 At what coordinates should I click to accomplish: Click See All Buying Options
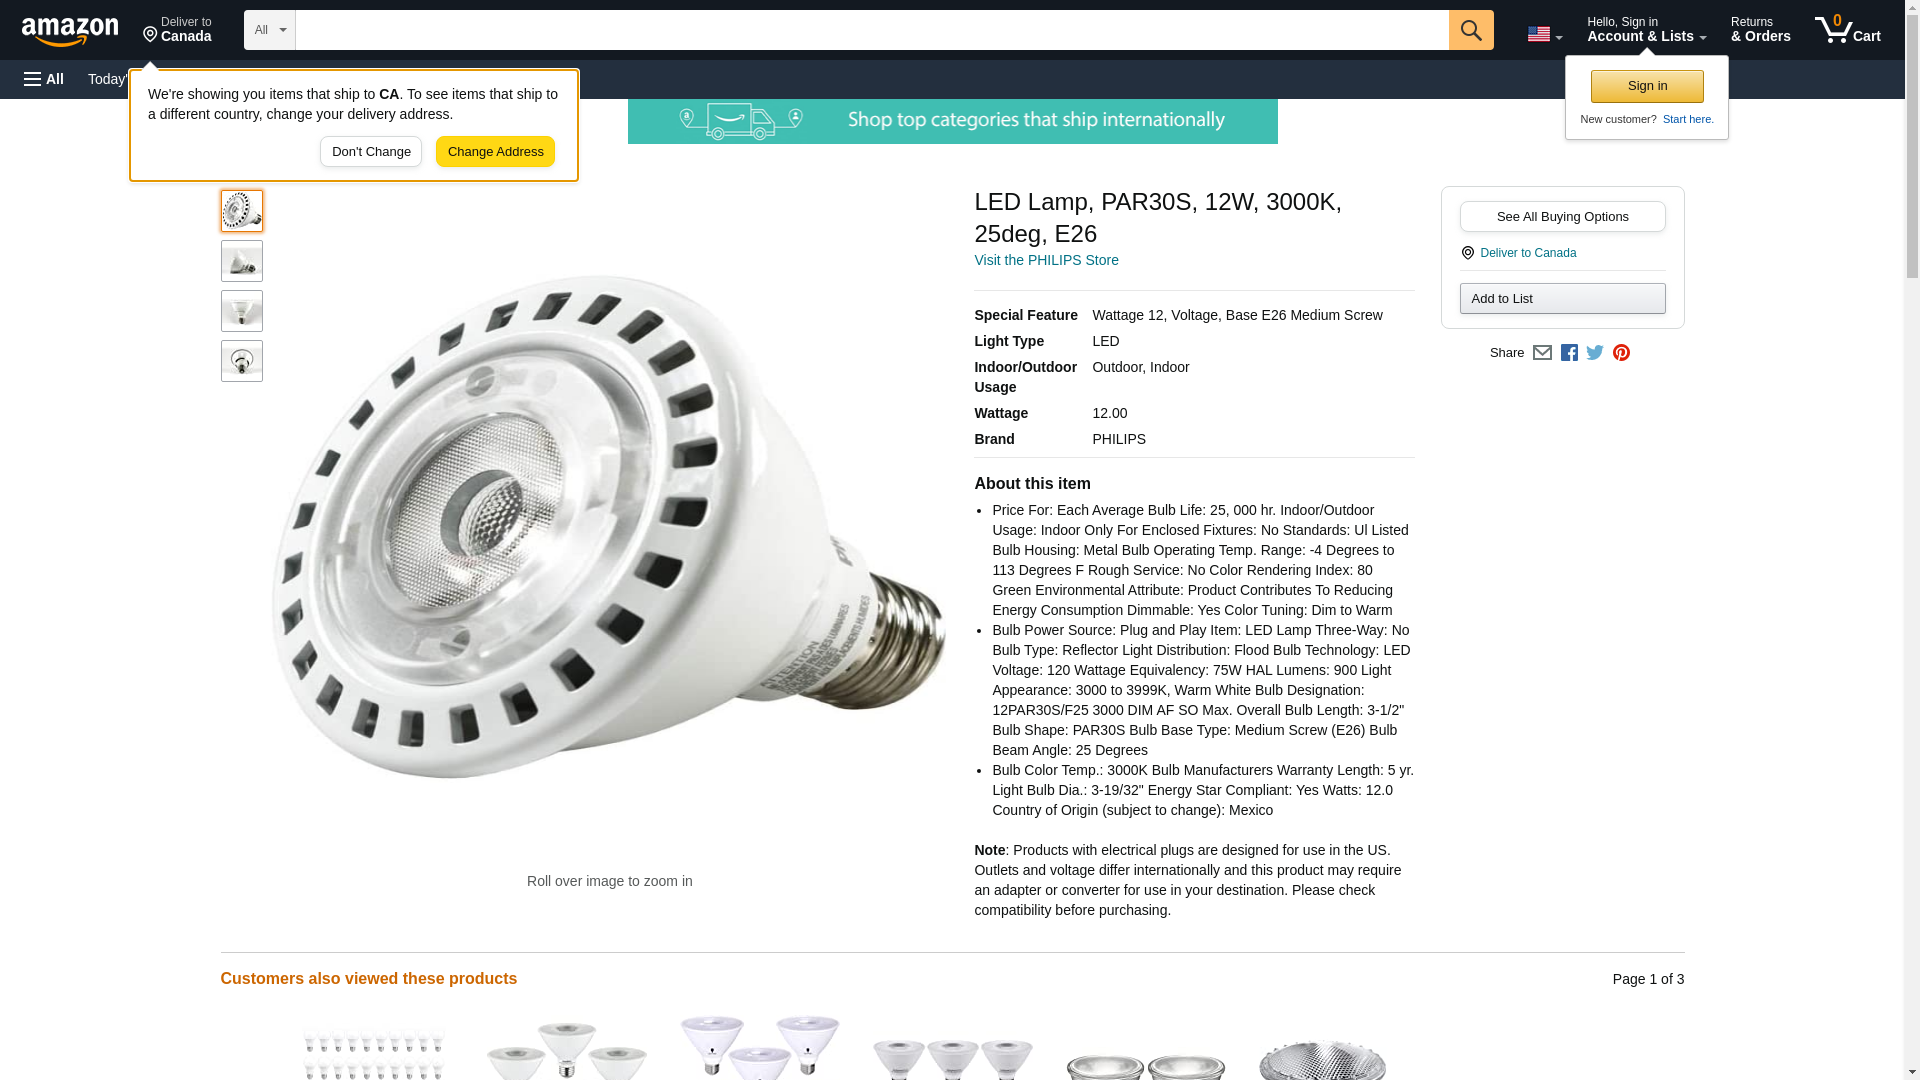point(1562,217)
